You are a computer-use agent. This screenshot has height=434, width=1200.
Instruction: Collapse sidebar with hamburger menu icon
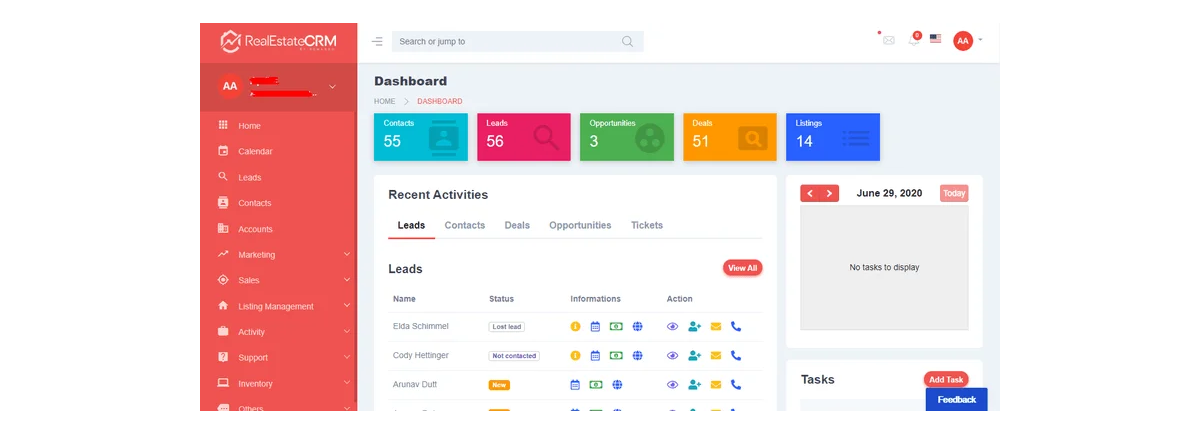tap(377, 42)
